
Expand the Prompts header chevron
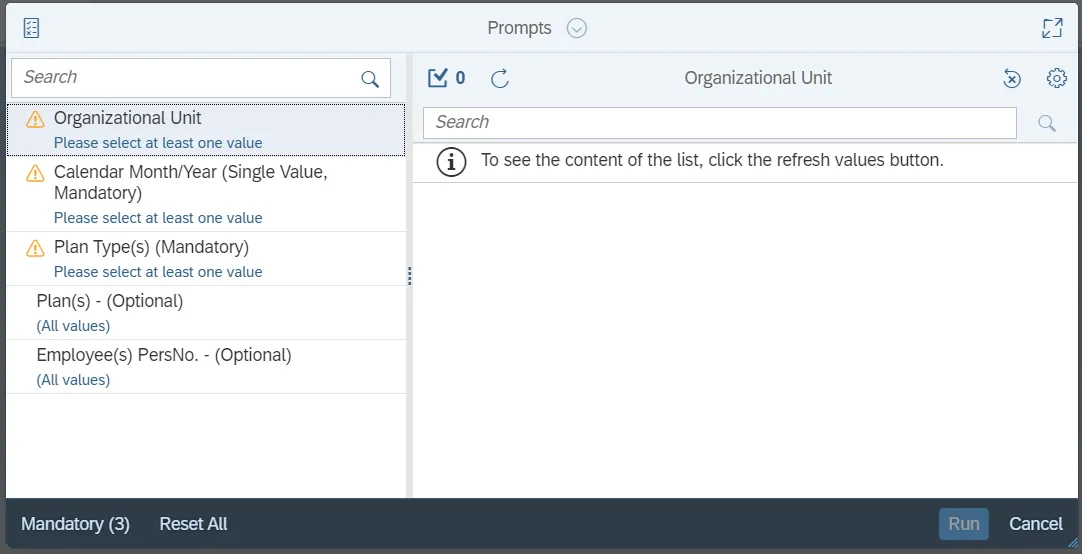576,28
